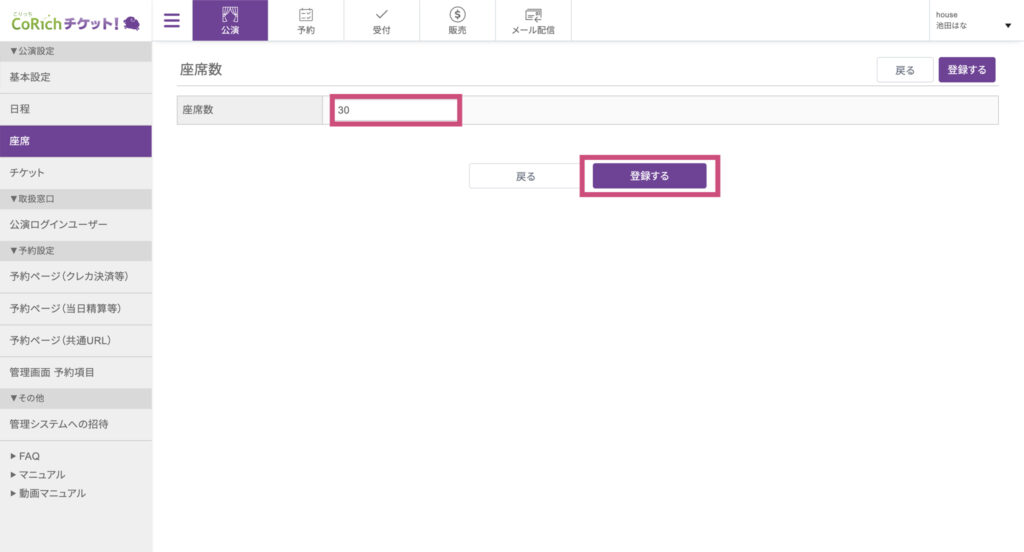Click the CoRich チケット! logo
The height and width of the screenshot is (552, 1024).
click(75, 20)
